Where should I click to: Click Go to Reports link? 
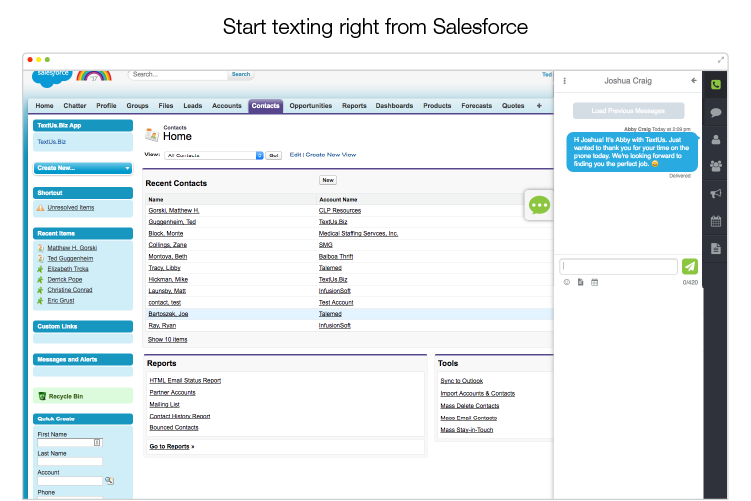170,446
